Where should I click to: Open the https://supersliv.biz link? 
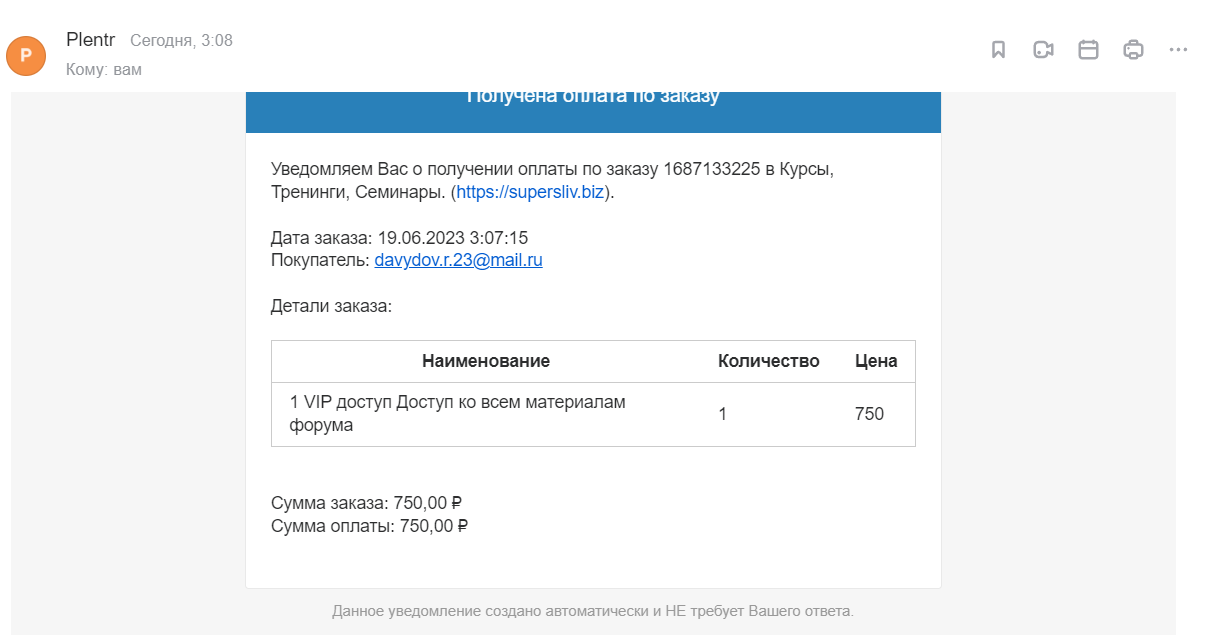coord(530,192)
